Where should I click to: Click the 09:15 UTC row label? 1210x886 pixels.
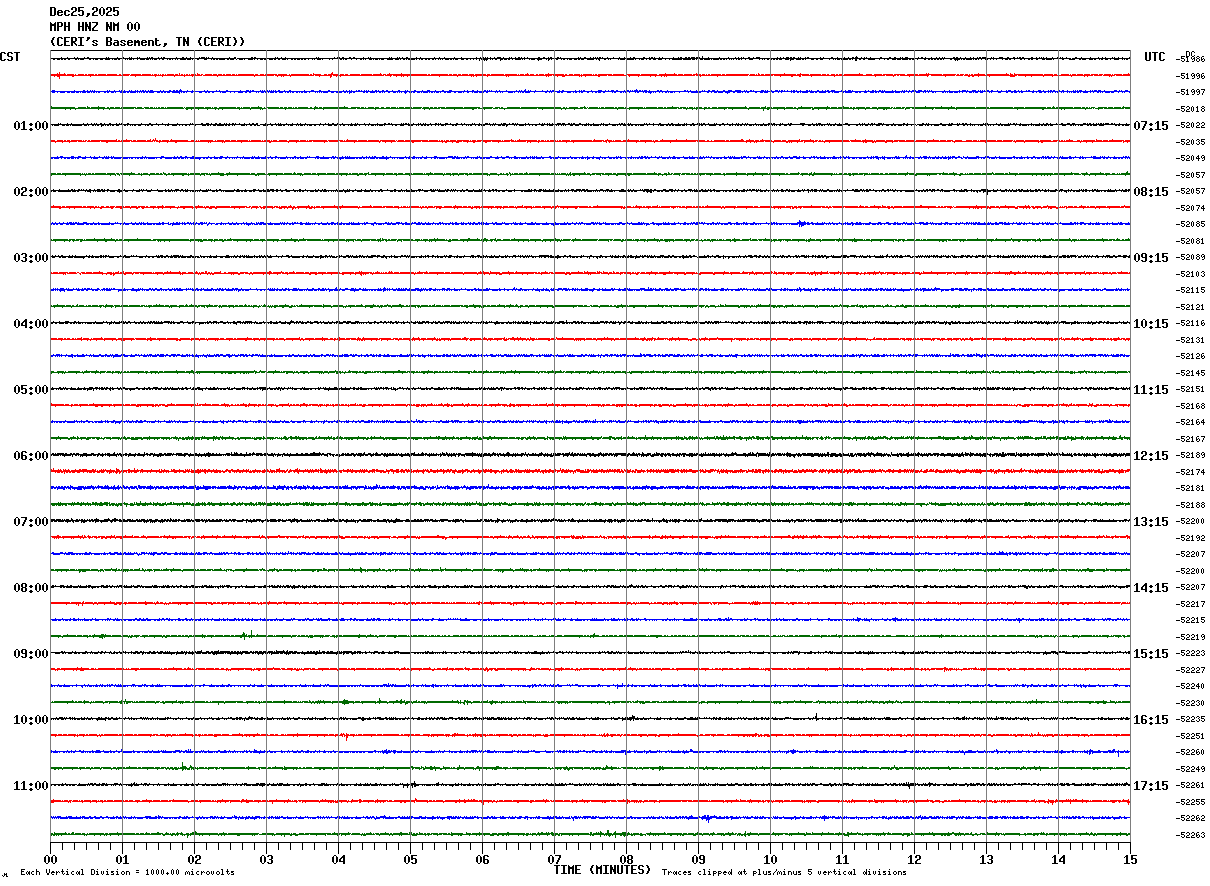pos(1151,258)
